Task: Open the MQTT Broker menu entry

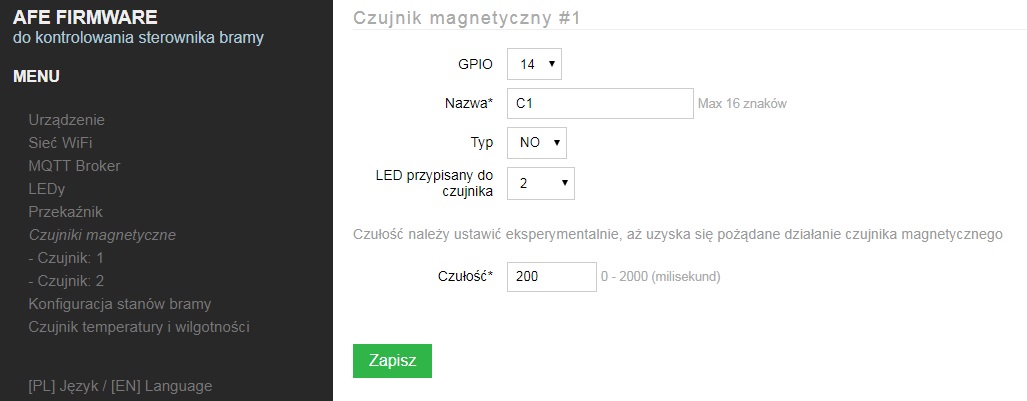Action: coord(74,166)
